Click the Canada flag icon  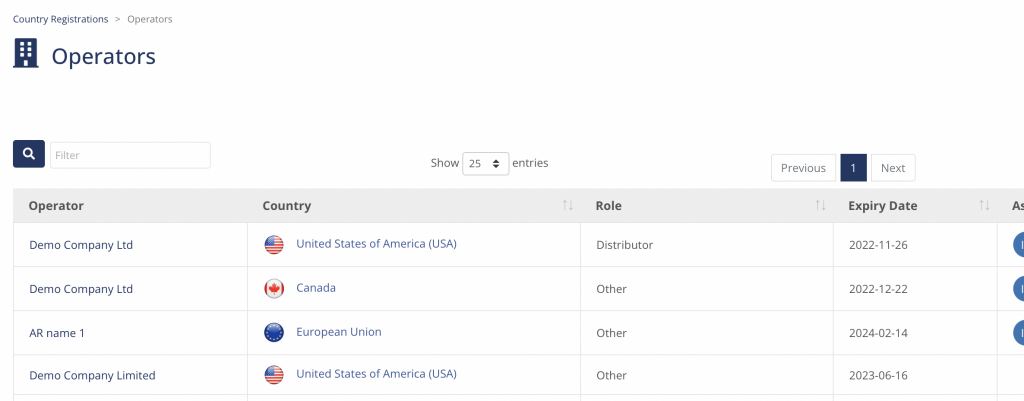point(274,289)
